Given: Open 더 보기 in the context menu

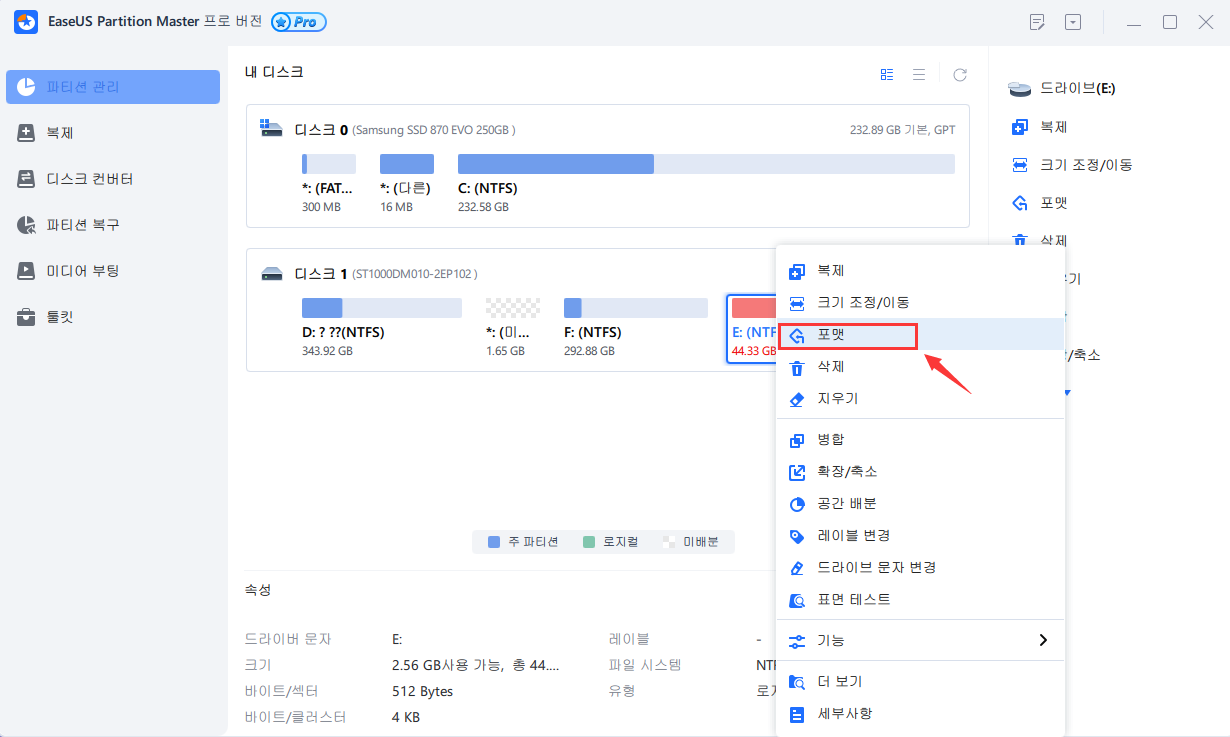Looking at the screenshot, I should [841, 680].
